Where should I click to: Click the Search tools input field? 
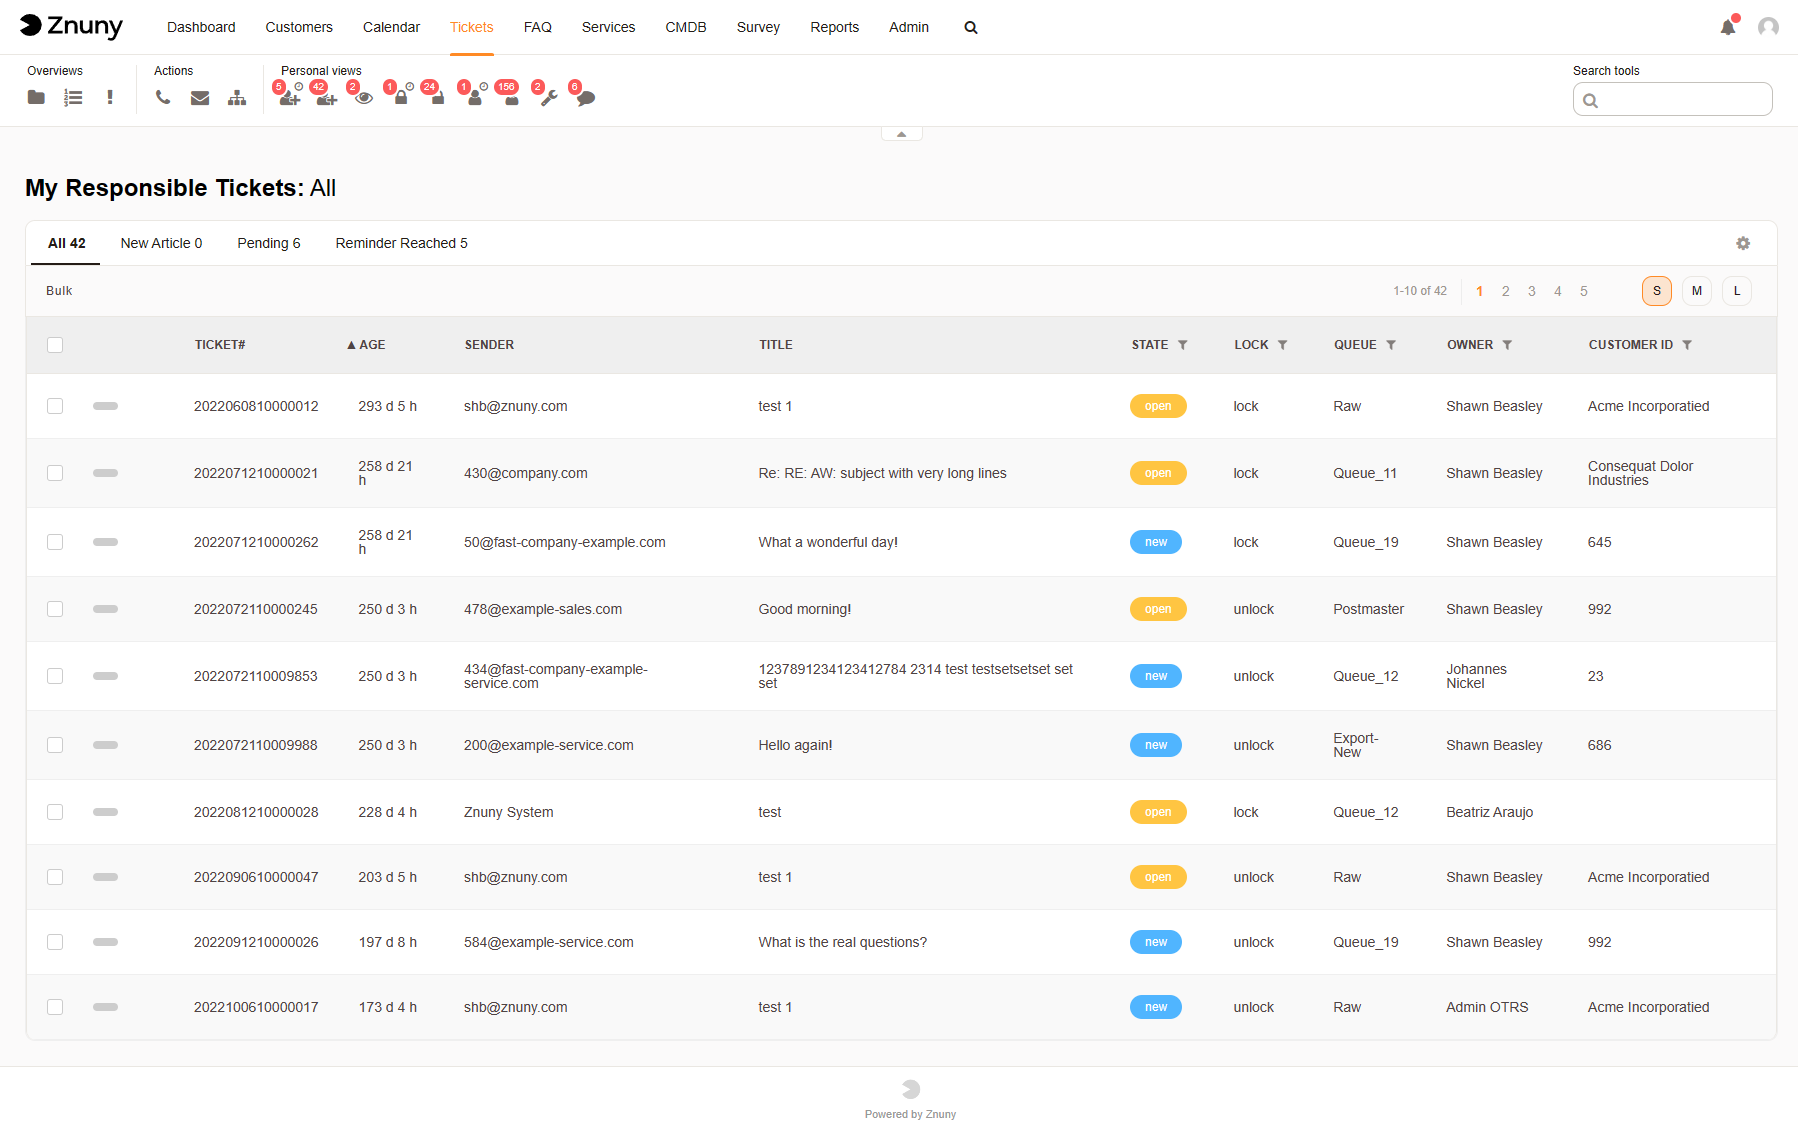click(x=1682, y=100)
